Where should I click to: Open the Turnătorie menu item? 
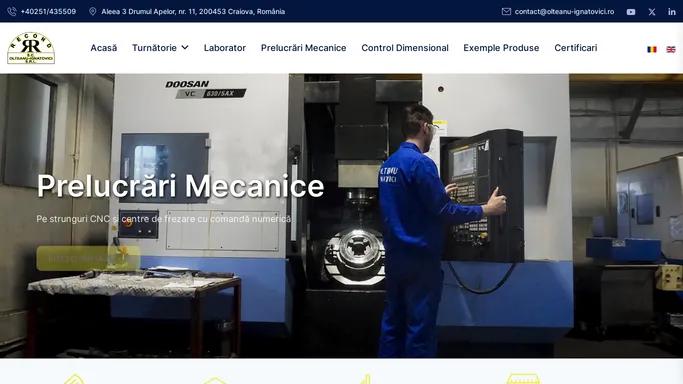[154, 48]
